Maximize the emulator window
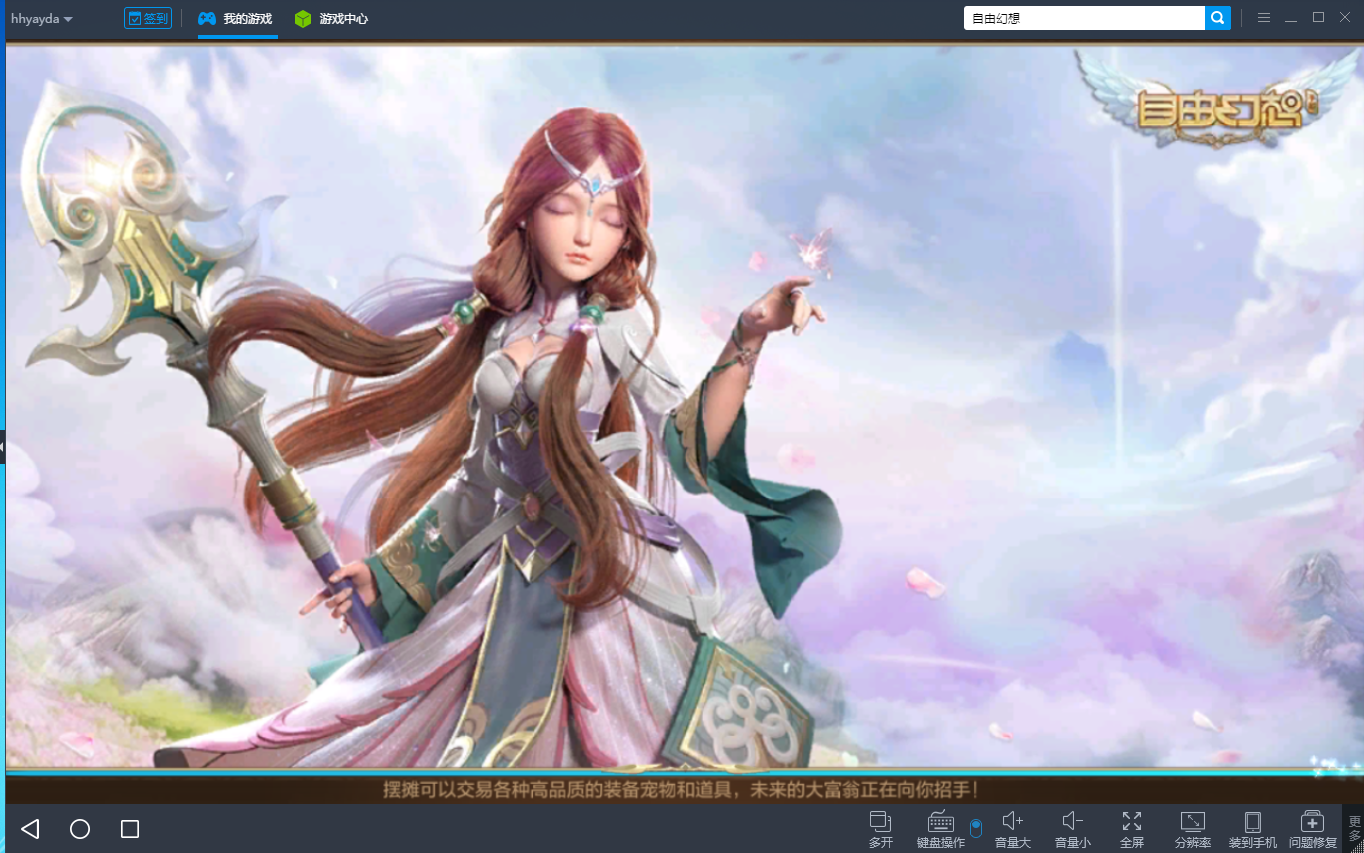Image resolution: width=1364 pixels, height=853 pixels. (x=1318, y=18)
